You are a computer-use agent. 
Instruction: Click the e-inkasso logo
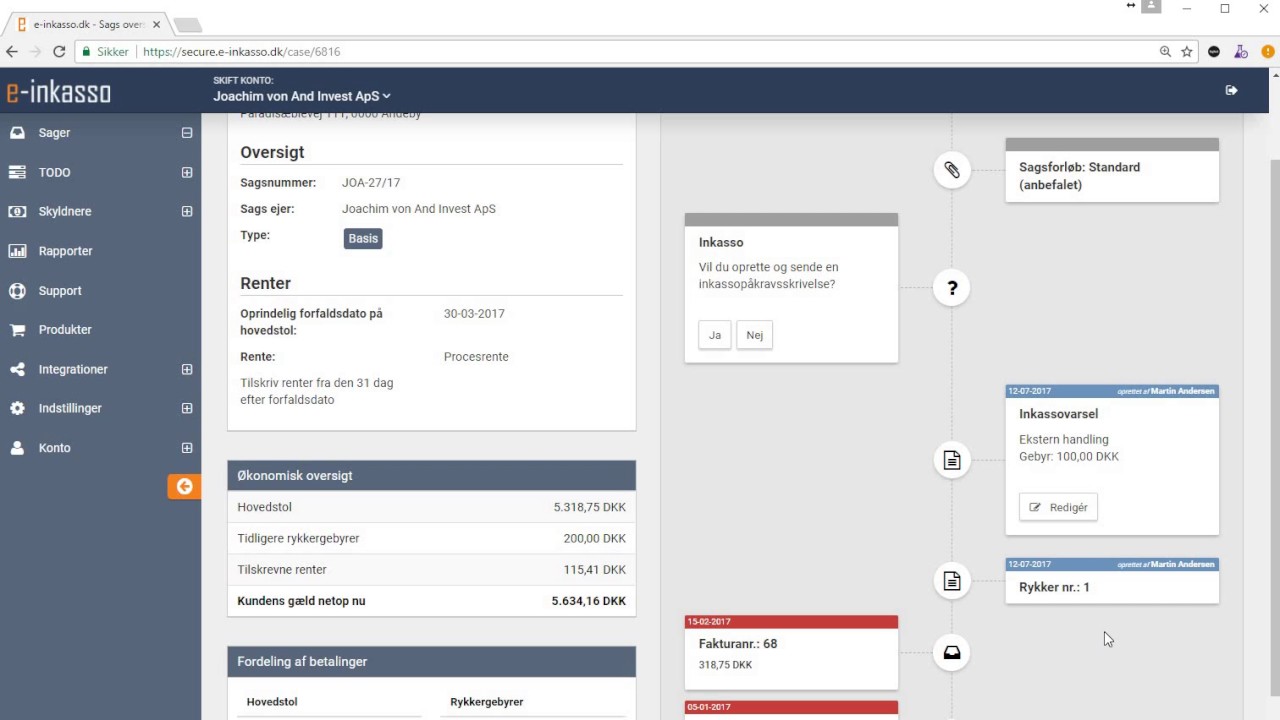pos(59,92)
